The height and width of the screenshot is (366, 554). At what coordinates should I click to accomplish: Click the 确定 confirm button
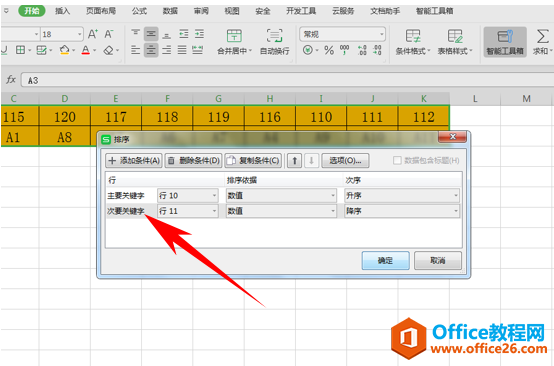click(385, 261)
